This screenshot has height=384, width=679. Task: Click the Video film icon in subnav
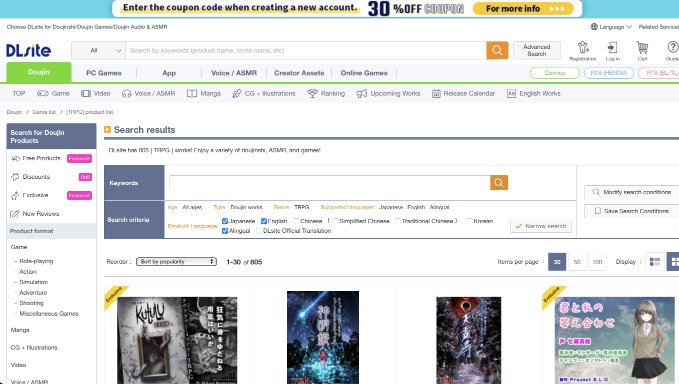[86, 94]
